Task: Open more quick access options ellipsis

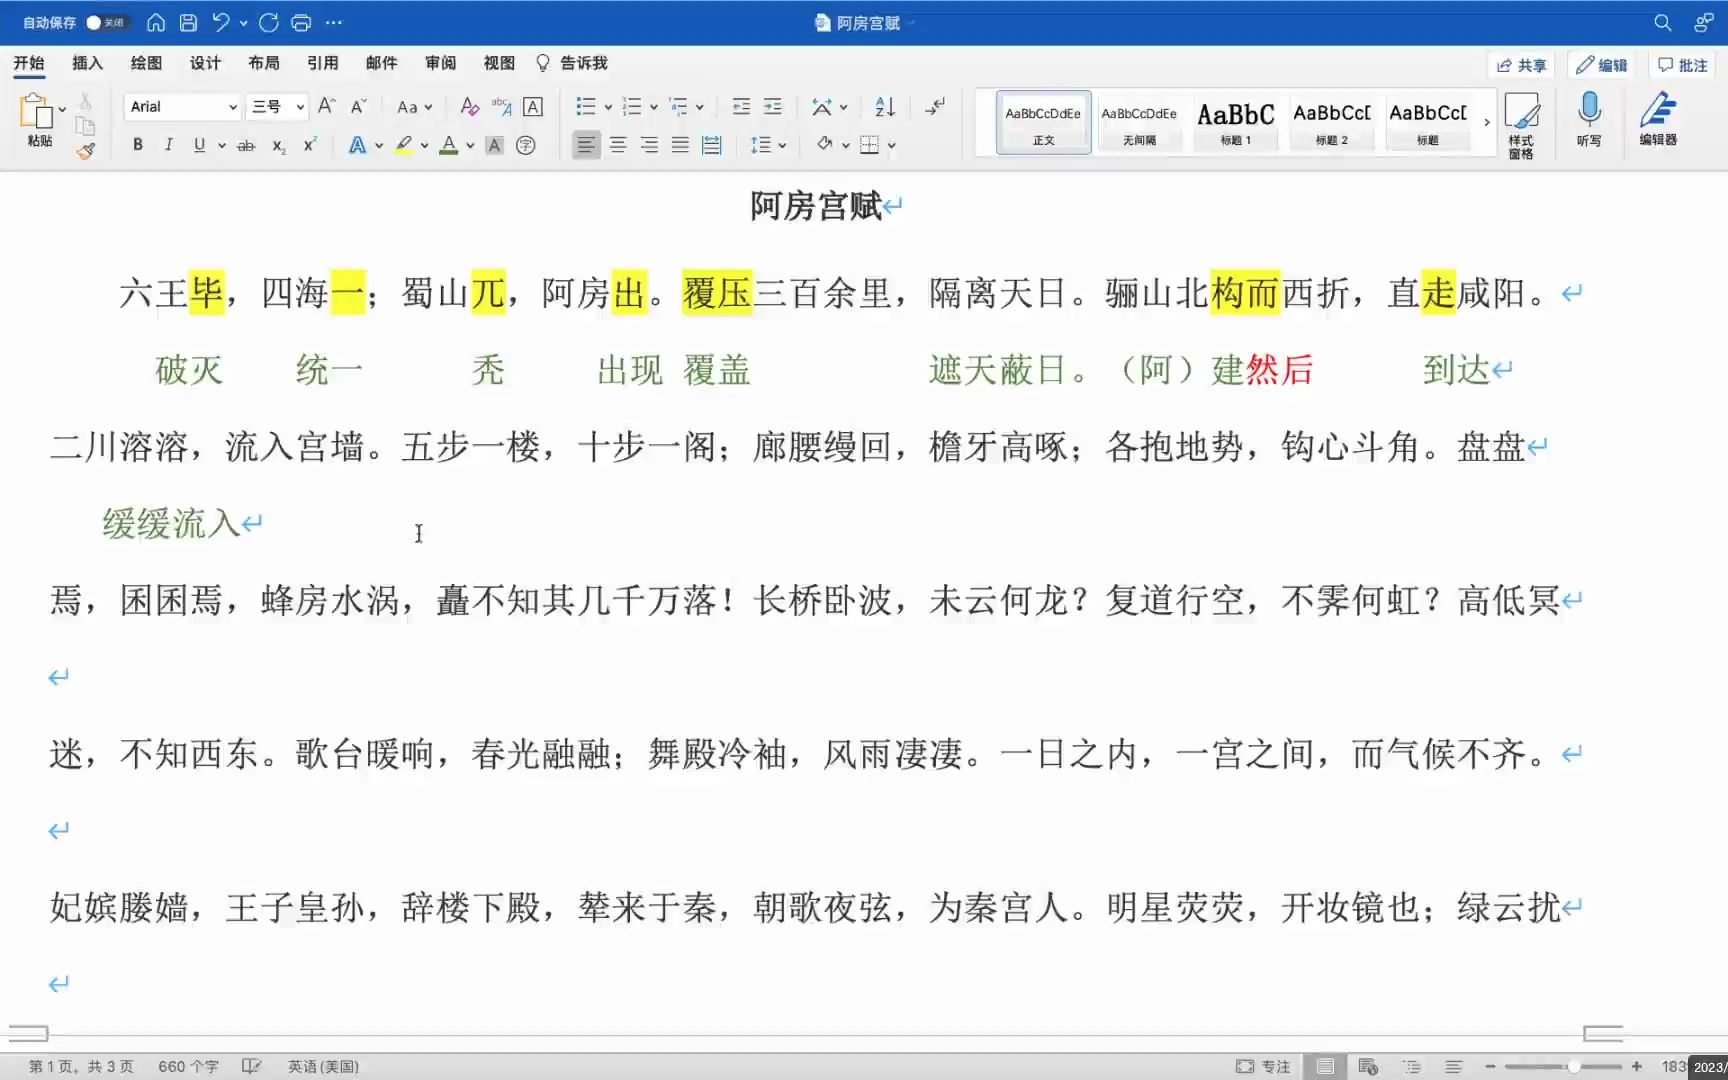Action: 334,22
